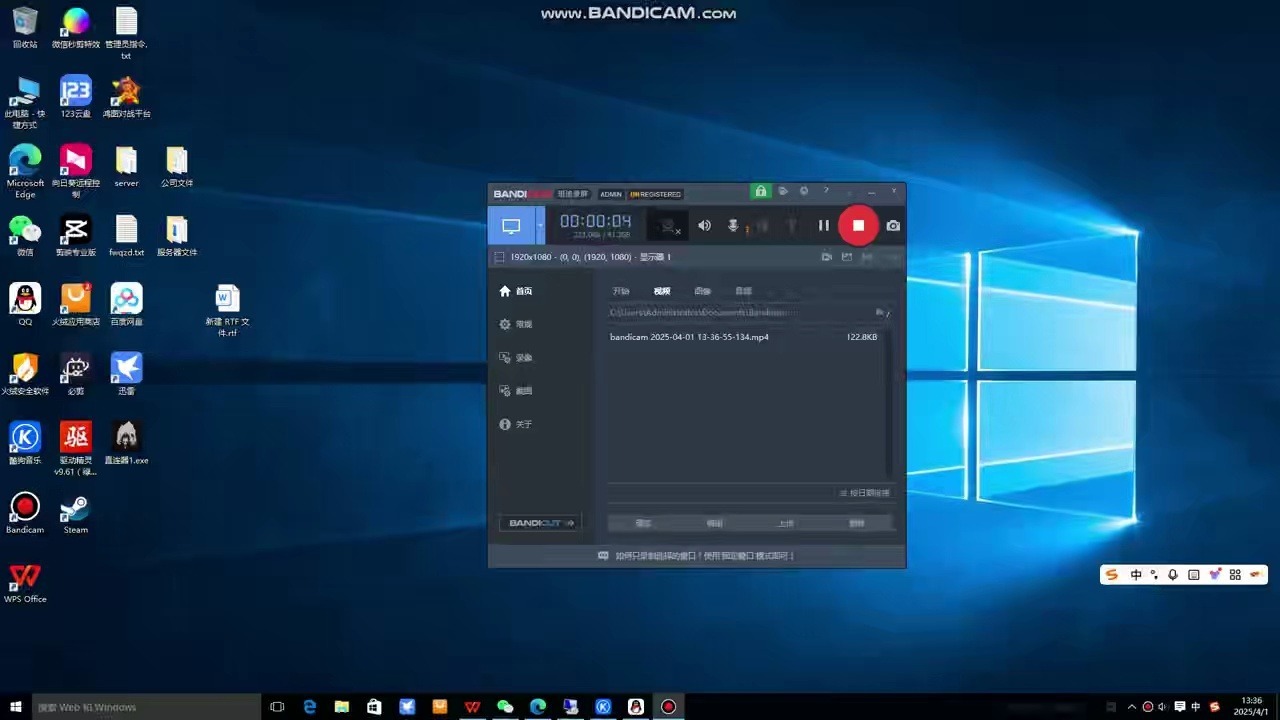The image size is (1280, 720).
Task: Open Task View on the taskbar
Action: click(278, 706)
